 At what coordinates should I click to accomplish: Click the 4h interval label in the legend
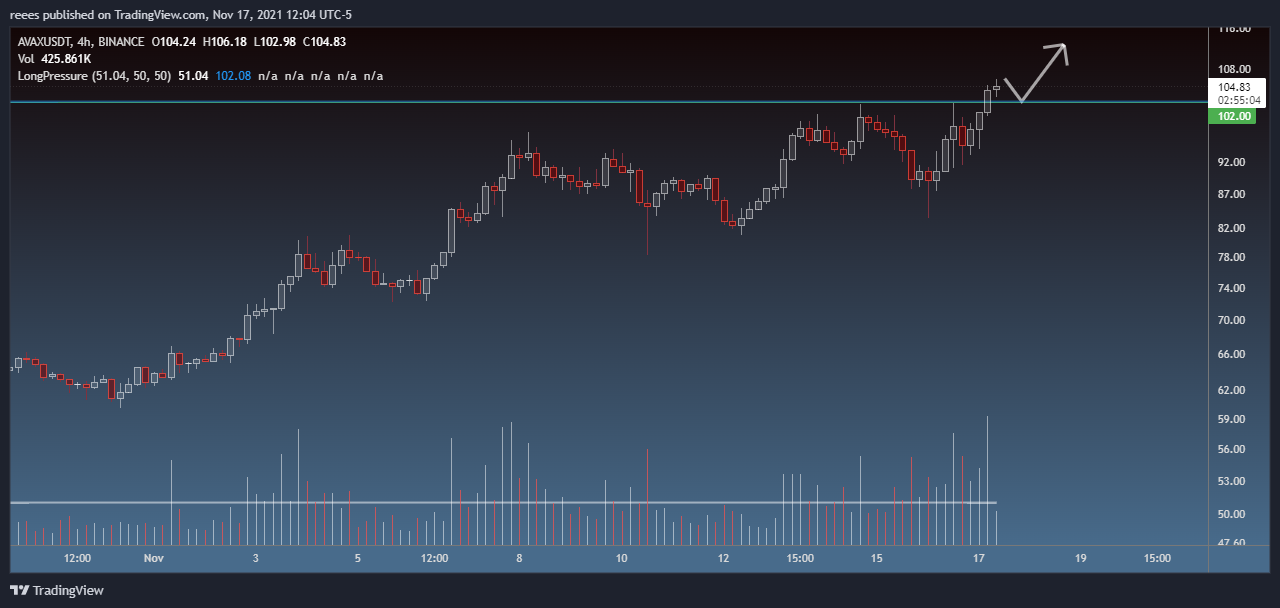[x=83, y=42]
